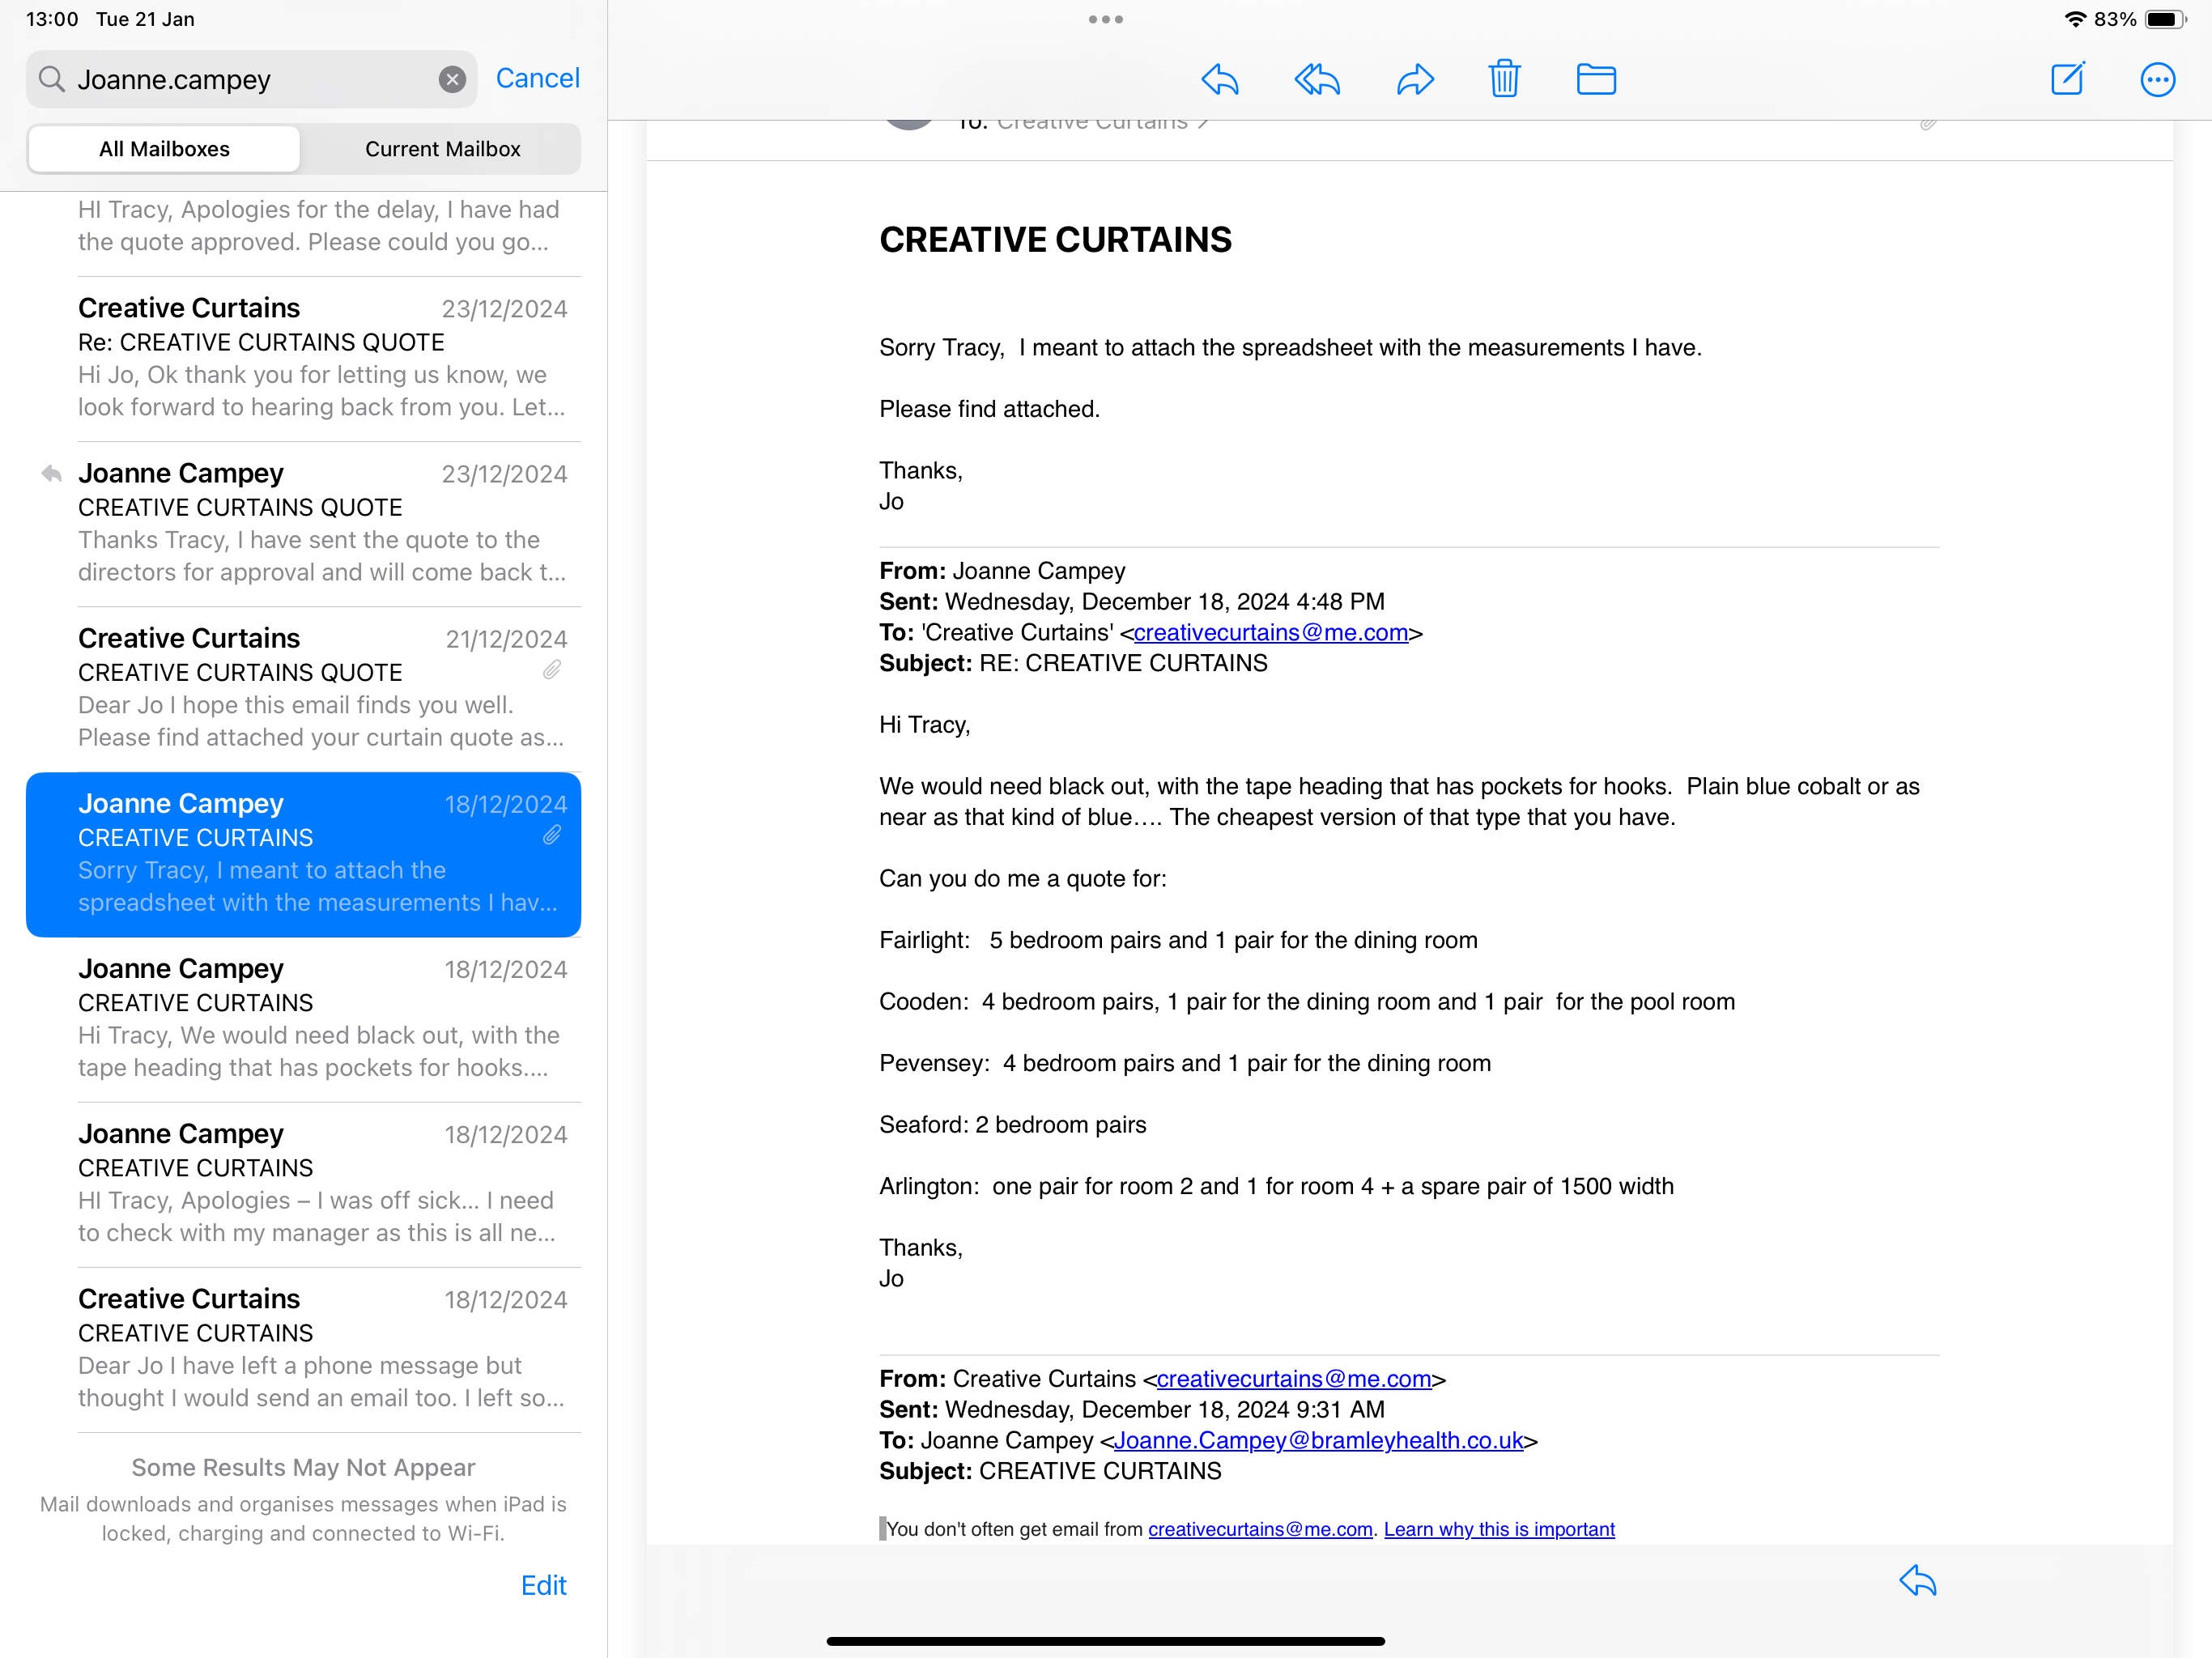
Task: Switch search scope to Current Mailbox
Action: (442, 149)
